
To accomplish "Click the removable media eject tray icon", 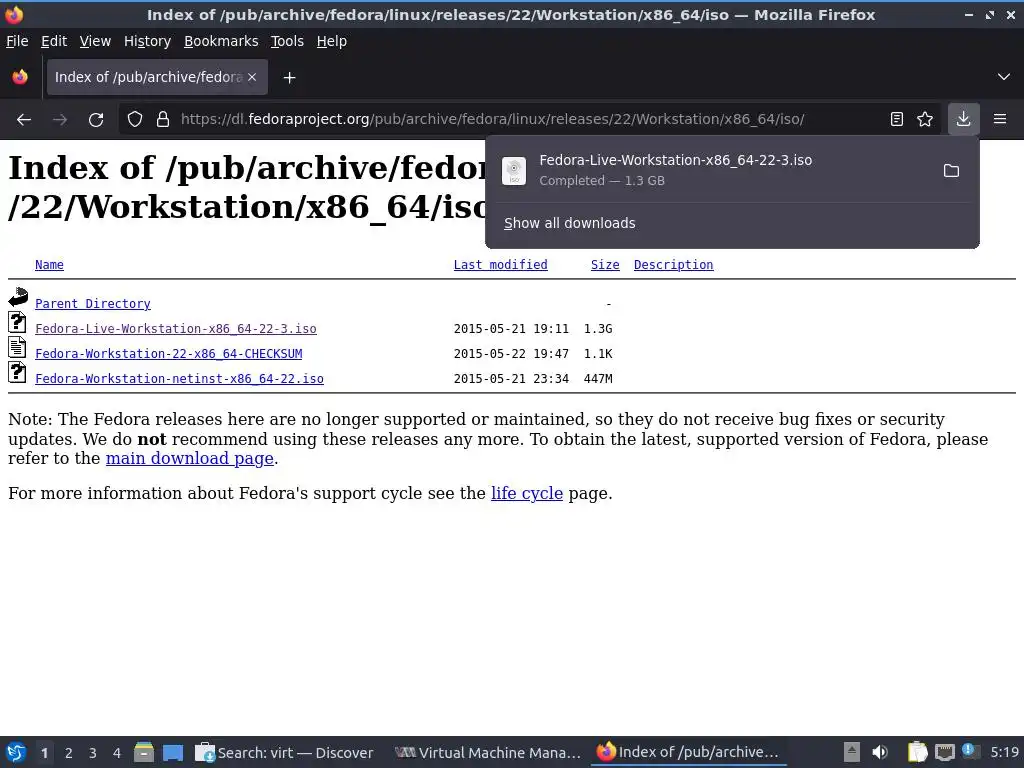I will tap(852, 753).
